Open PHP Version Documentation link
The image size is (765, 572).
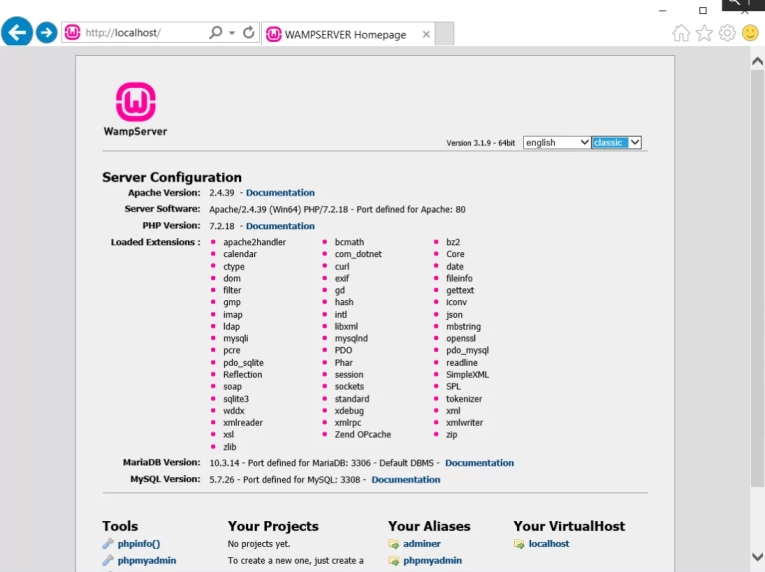(280, 226)
